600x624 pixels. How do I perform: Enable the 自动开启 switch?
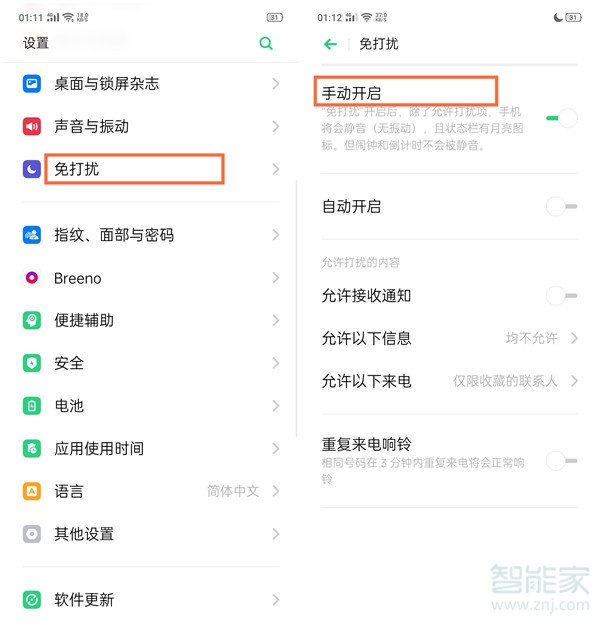(562, 206)
